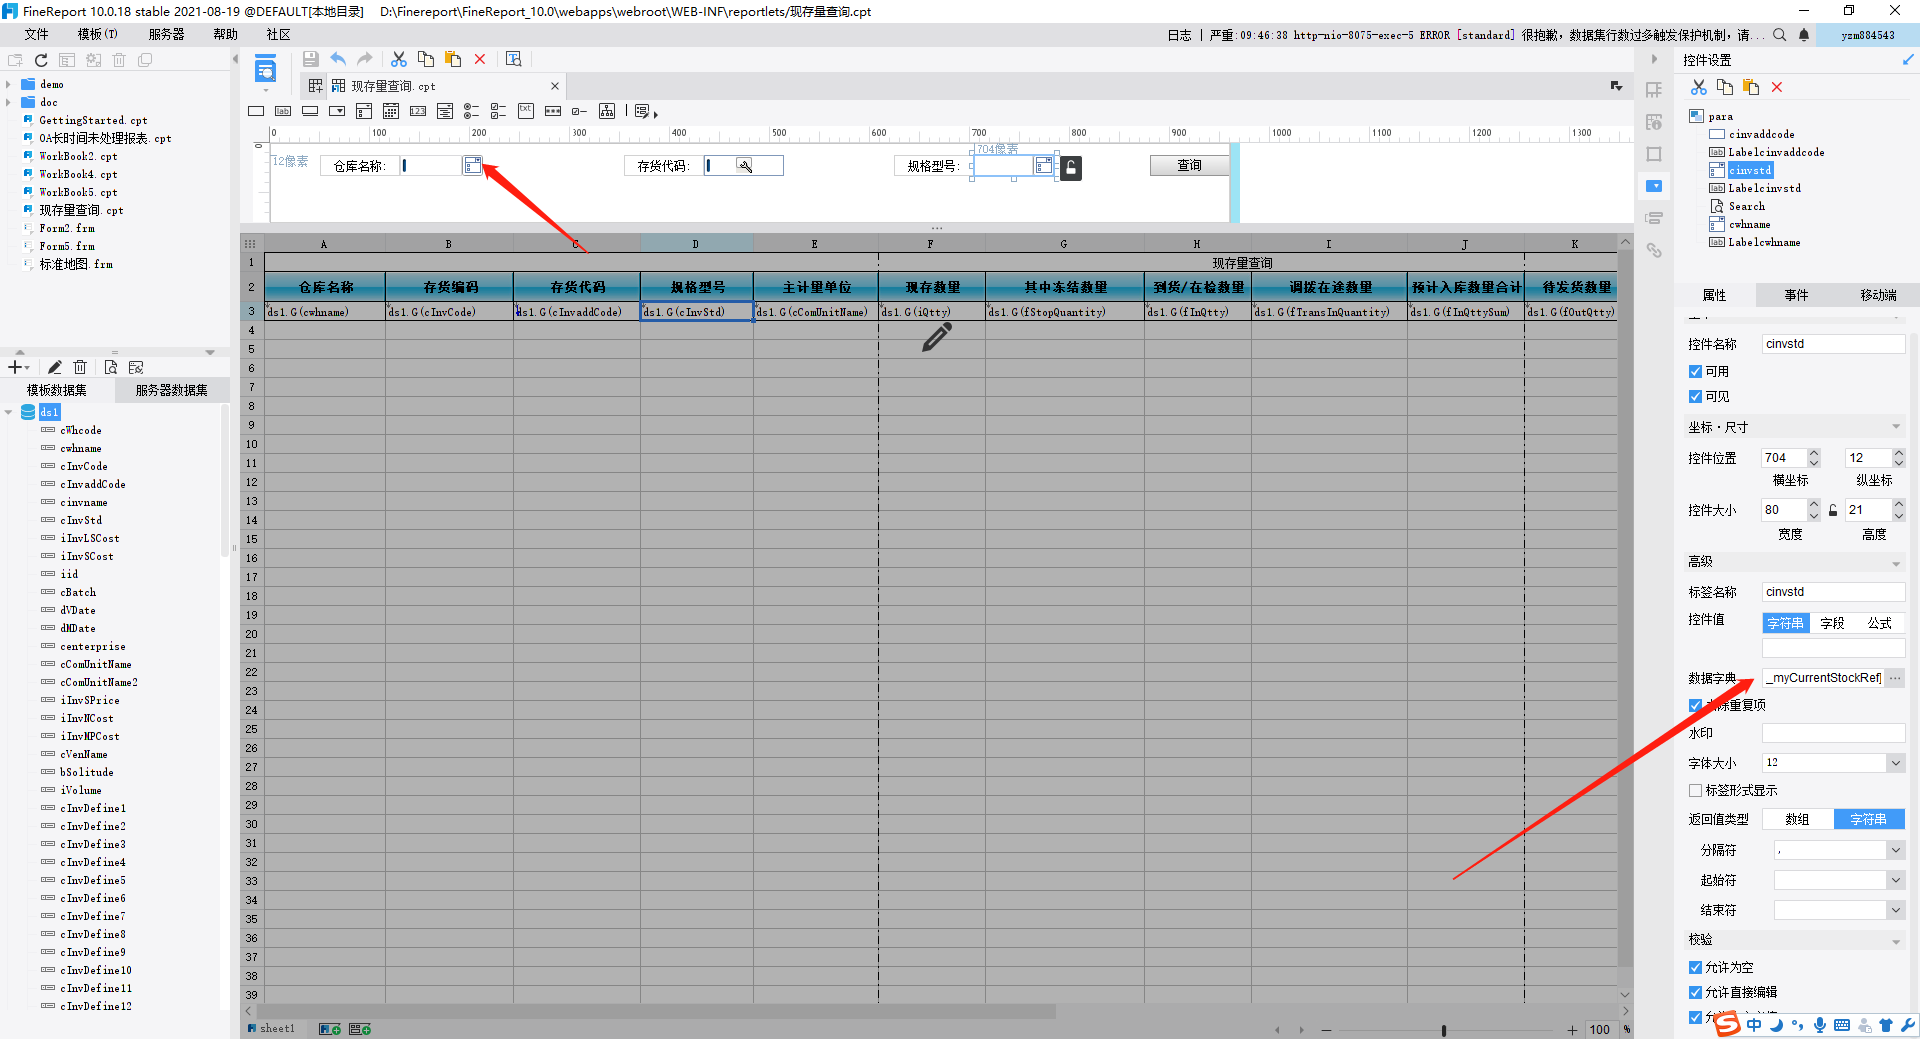The height and width of the screenshot is (1039, 1920).
Task: Click inside the 控件名称 input field
Action: click(x=1833, y=344)
